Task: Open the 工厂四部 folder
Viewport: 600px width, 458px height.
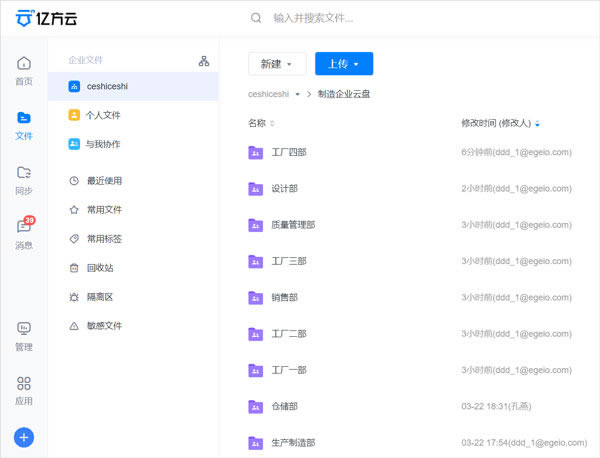Action: point(288,153)
